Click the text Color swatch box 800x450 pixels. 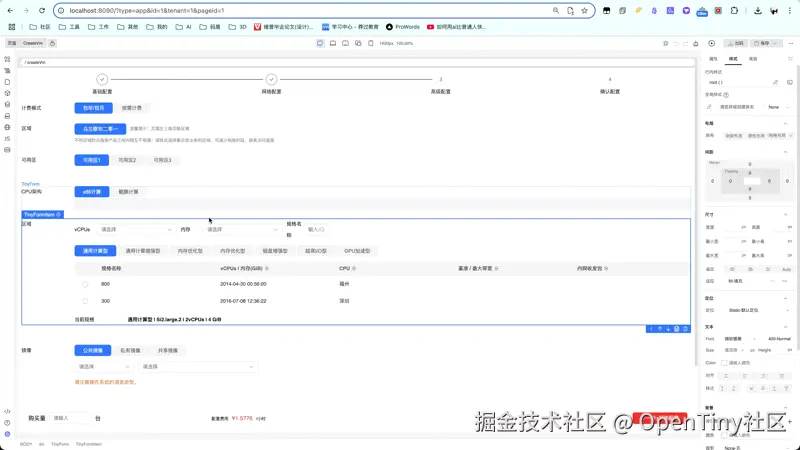724,363
